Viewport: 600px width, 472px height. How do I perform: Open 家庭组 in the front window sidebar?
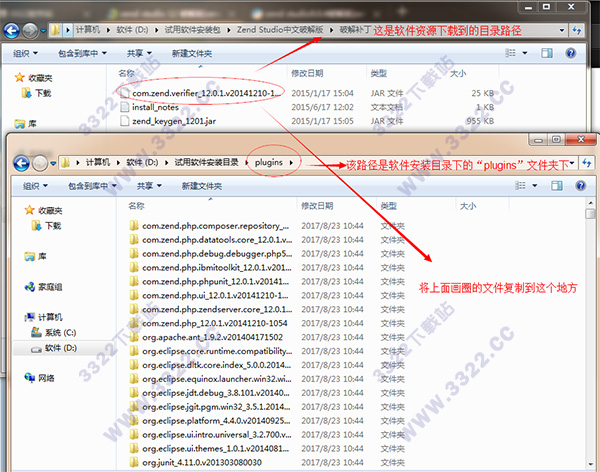pos(43,287)
